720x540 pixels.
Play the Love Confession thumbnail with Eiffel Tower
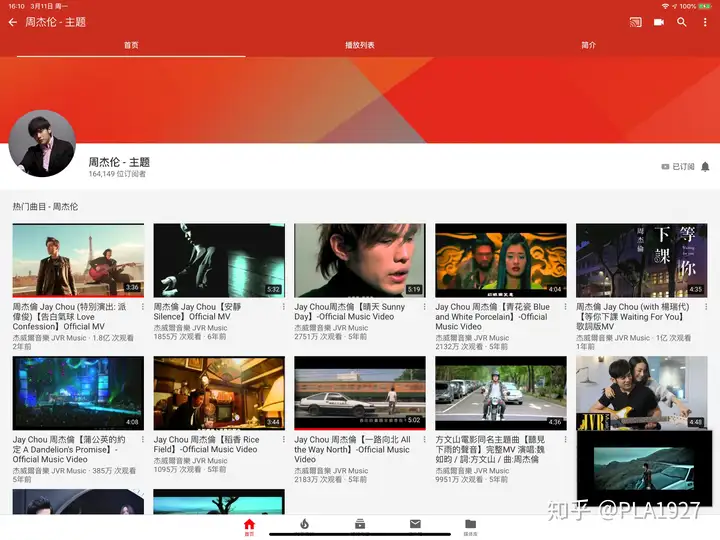click(x=78, y=260)
